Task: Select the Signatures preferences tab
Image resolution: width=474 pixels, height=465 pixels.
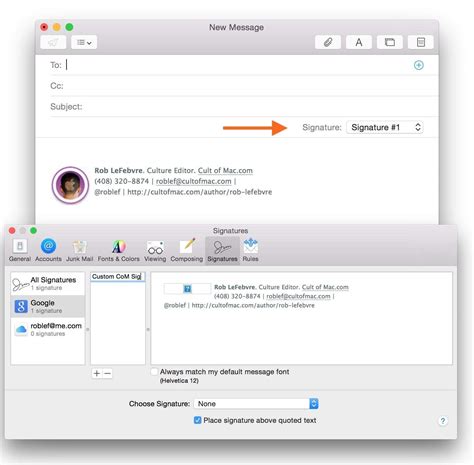Action: coord(222,251)
